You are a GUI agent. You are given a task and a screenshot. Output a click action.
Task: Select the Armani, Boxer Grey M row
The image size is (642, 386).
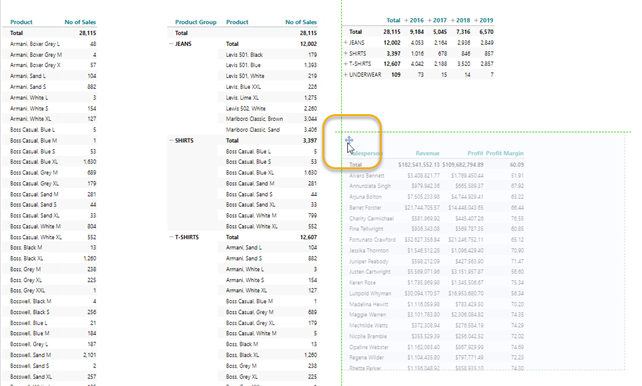pyautogui.click(x=50, y=54)
